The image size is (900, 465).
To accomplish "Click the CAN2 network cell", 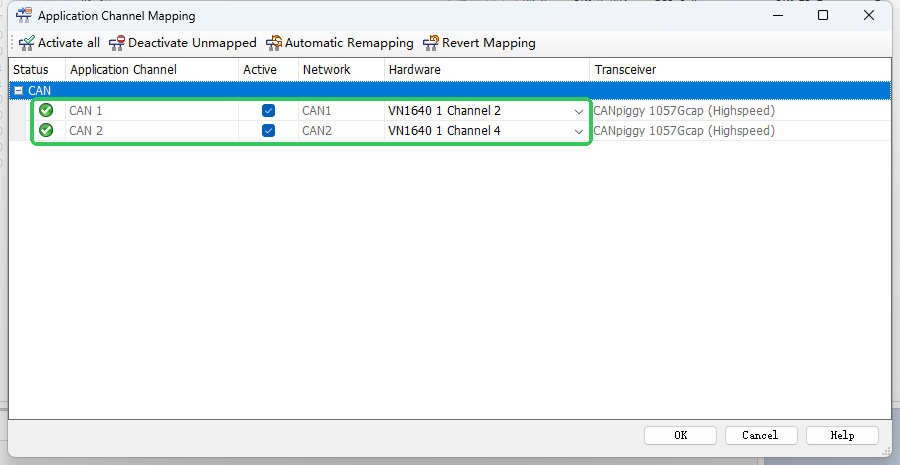I will coord(342,130).
